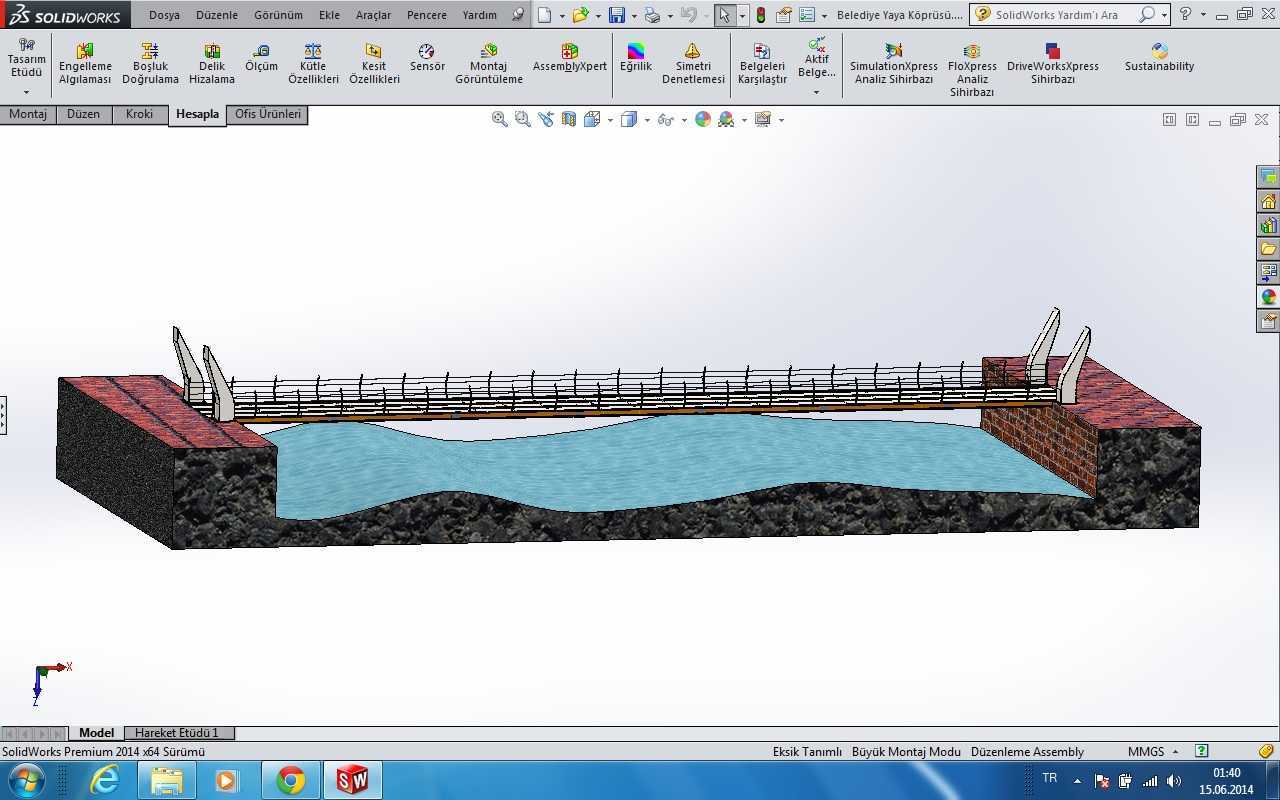Toggle the pushpin to keep menu visible
This screenshot has width=1280, height=800.
517,15
